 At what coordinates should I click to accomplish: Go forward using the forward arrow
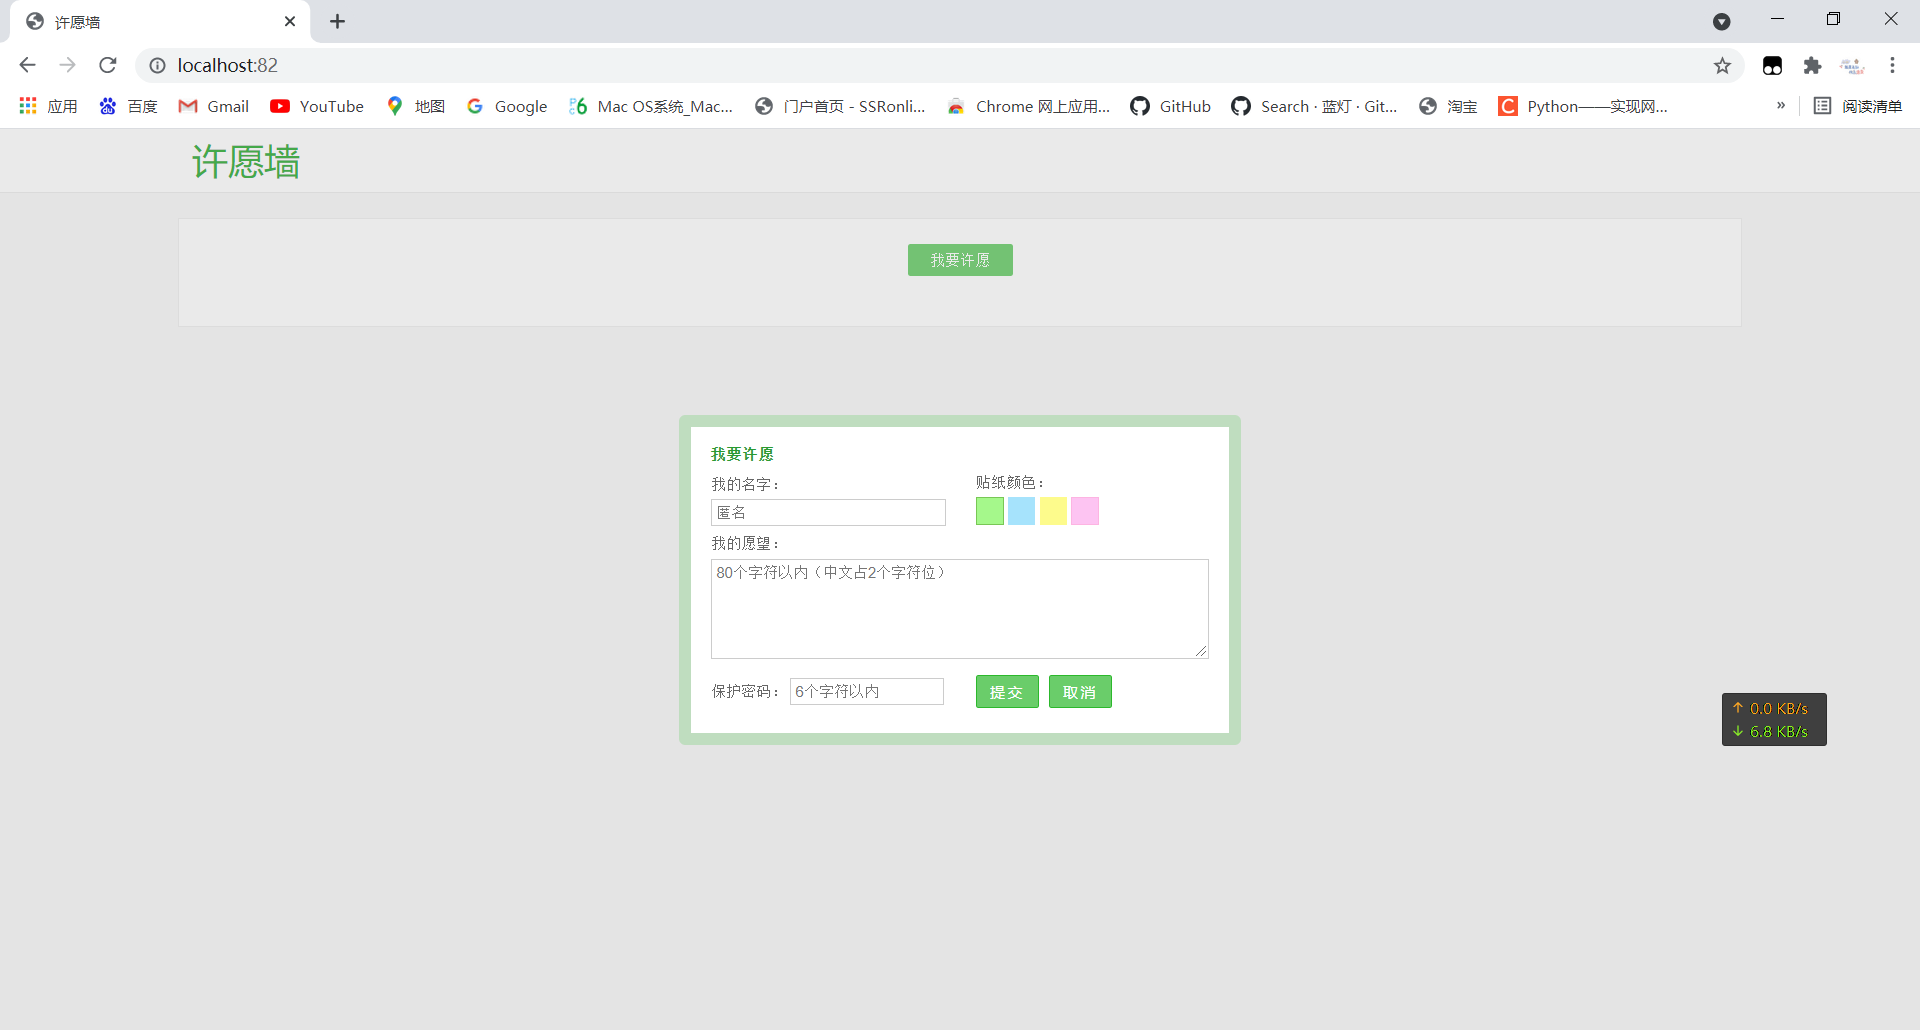pyautogui.click(x=67, y=65)
